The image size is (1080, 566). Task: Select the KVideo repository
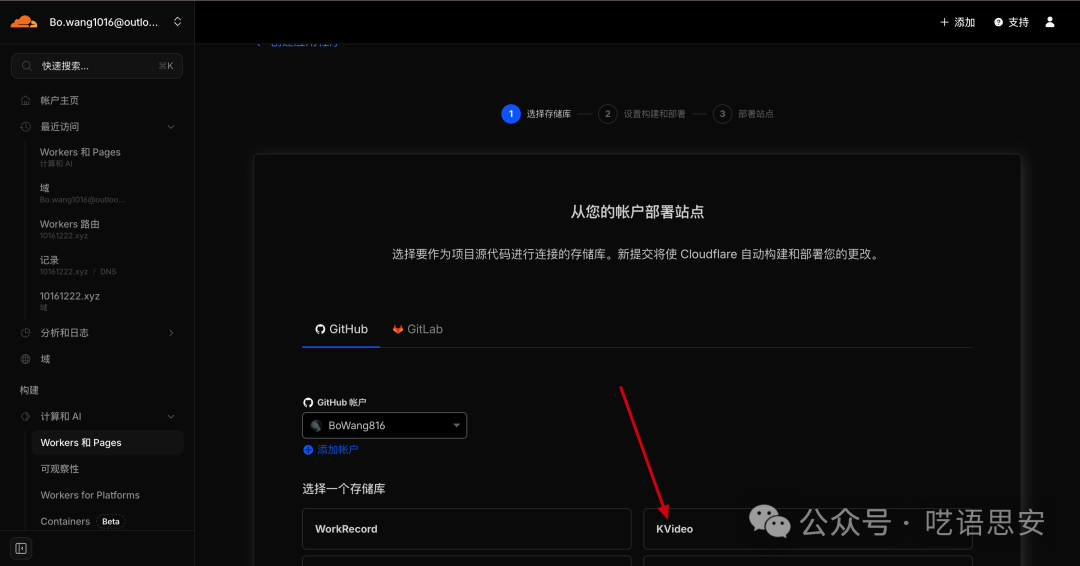[x=806, y=529]
